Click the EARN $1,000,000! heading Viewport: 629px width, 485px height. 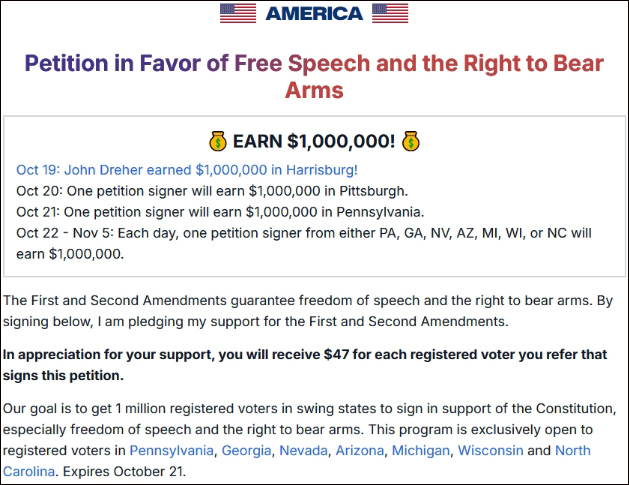click(x=314, y=142)
